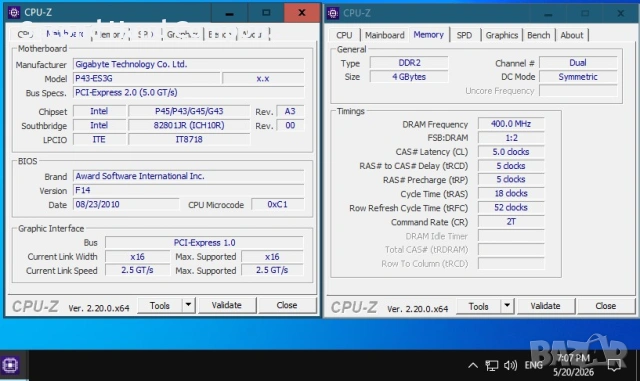This screenshot has height=381, width=640.
Task: Show hidden tray icons chevron
Action: (473, 365)
